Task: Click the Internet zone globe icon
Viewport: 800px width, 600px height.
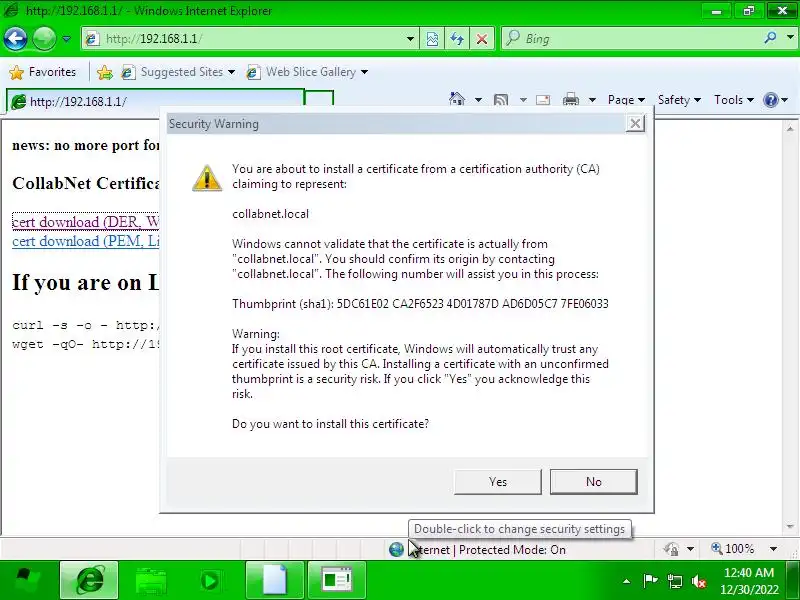Action: (396, 549)
